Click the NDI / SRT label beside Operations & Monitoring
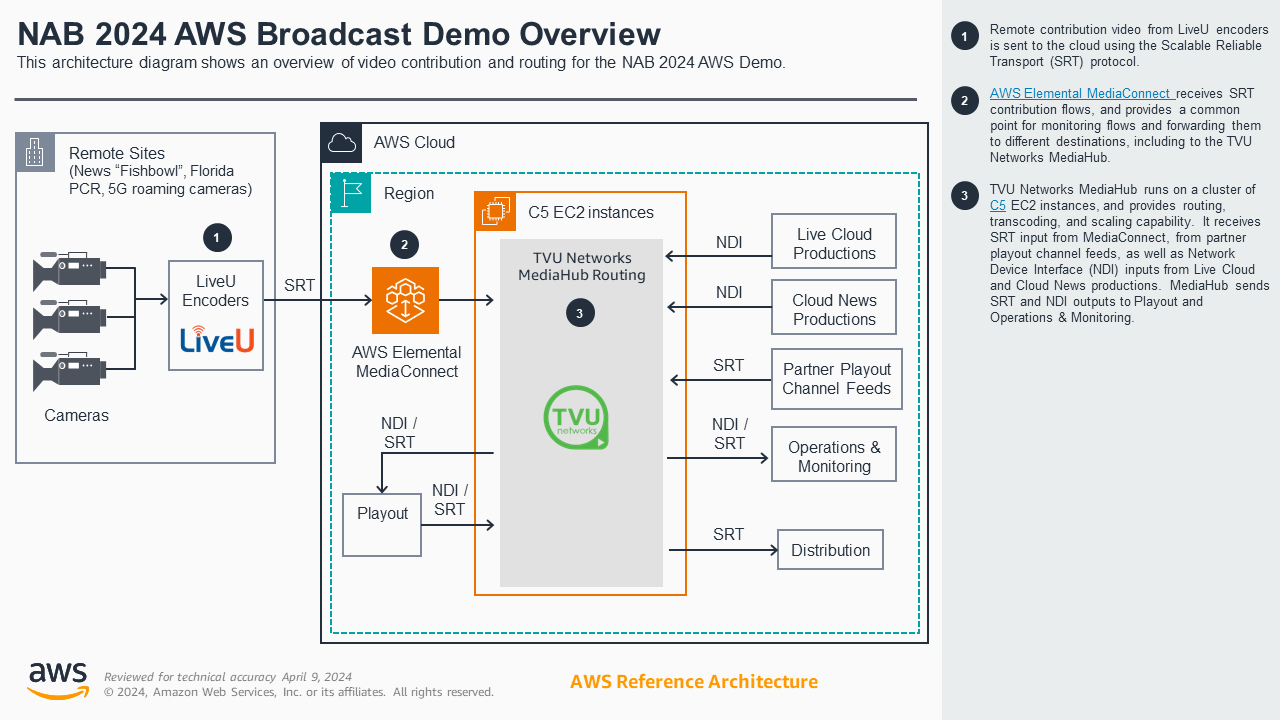The height and width of the screenshot is (720, 1280). [x=730, y=434]
